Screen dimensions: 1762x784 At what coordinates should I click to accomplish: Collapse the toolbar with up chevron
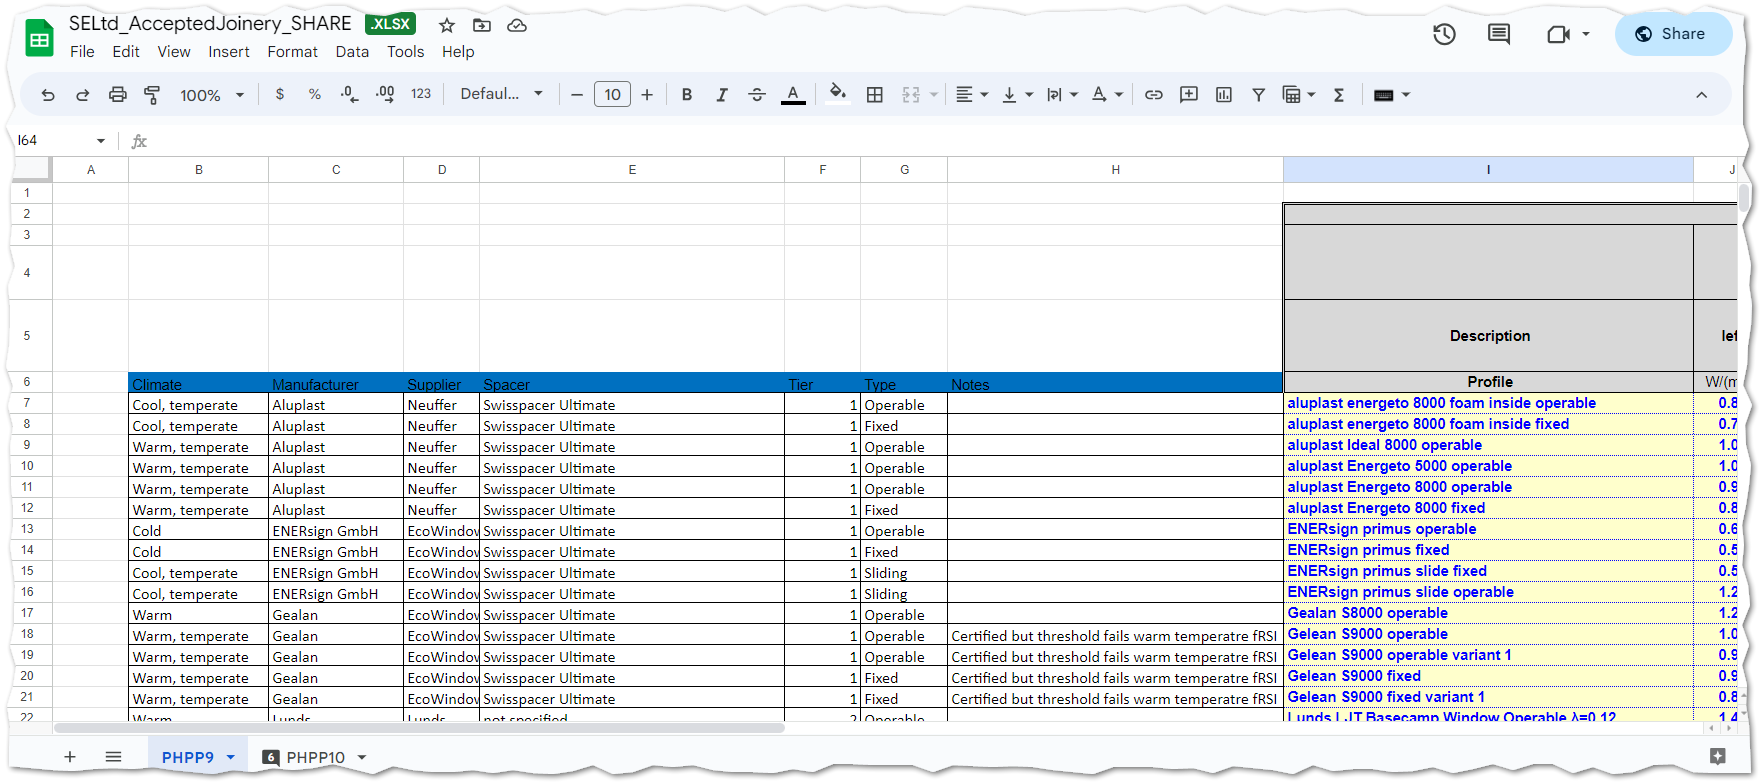pyautogui.click(x=1702, y=95)
